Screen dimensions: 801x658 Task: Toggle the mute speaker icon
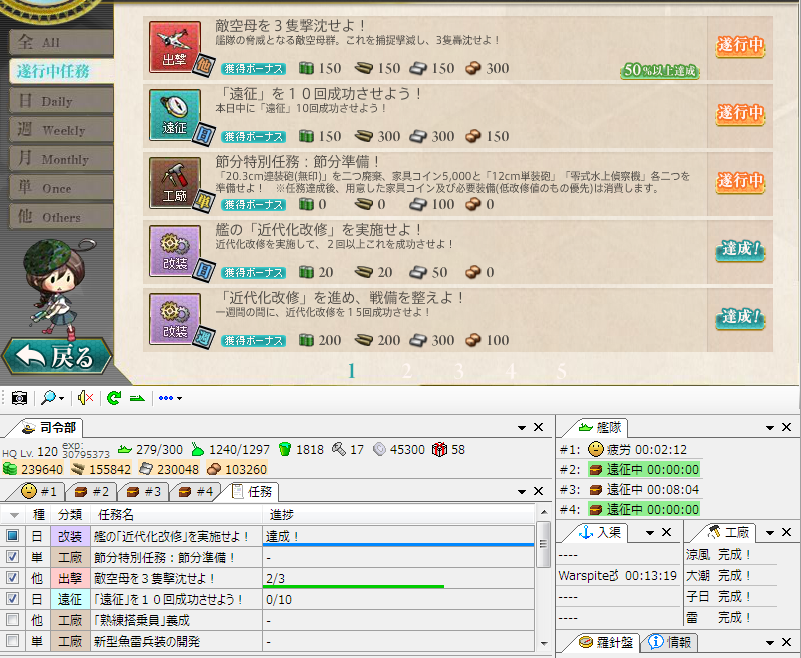point(85,398)
